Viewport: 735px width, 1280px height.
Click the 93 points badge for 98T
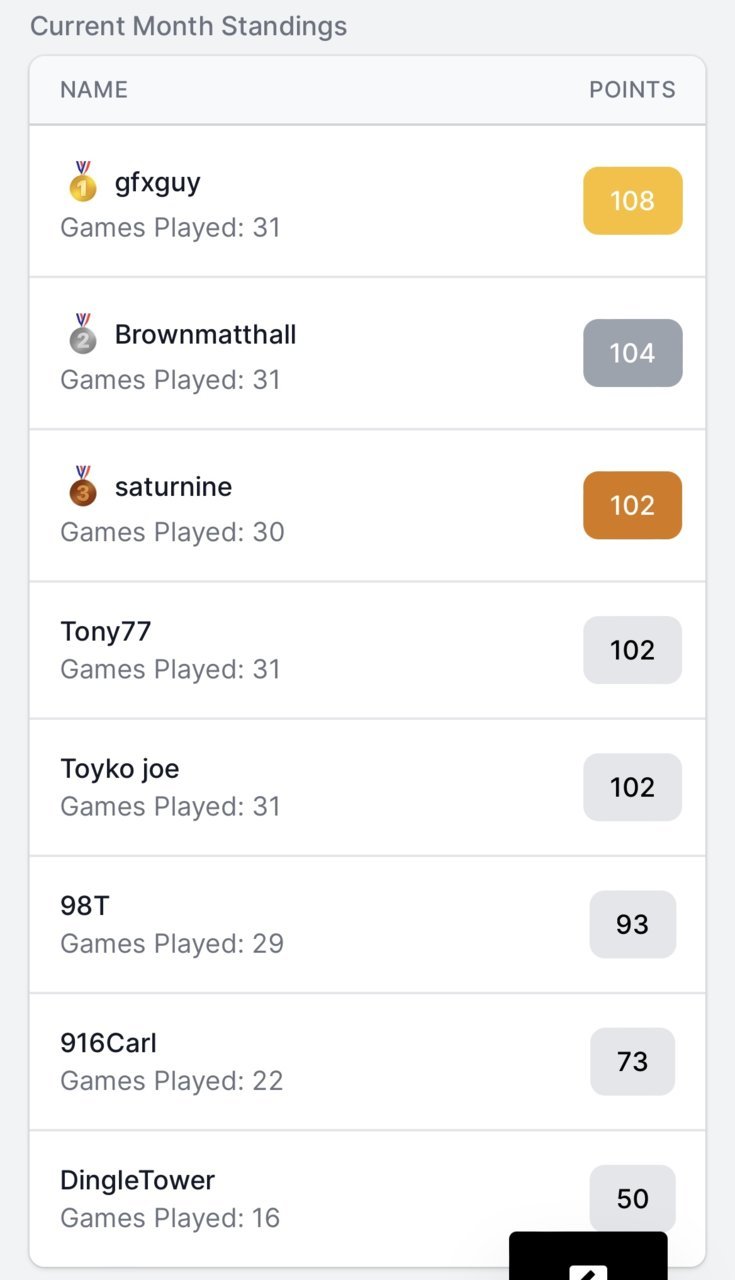coord(633,924)
